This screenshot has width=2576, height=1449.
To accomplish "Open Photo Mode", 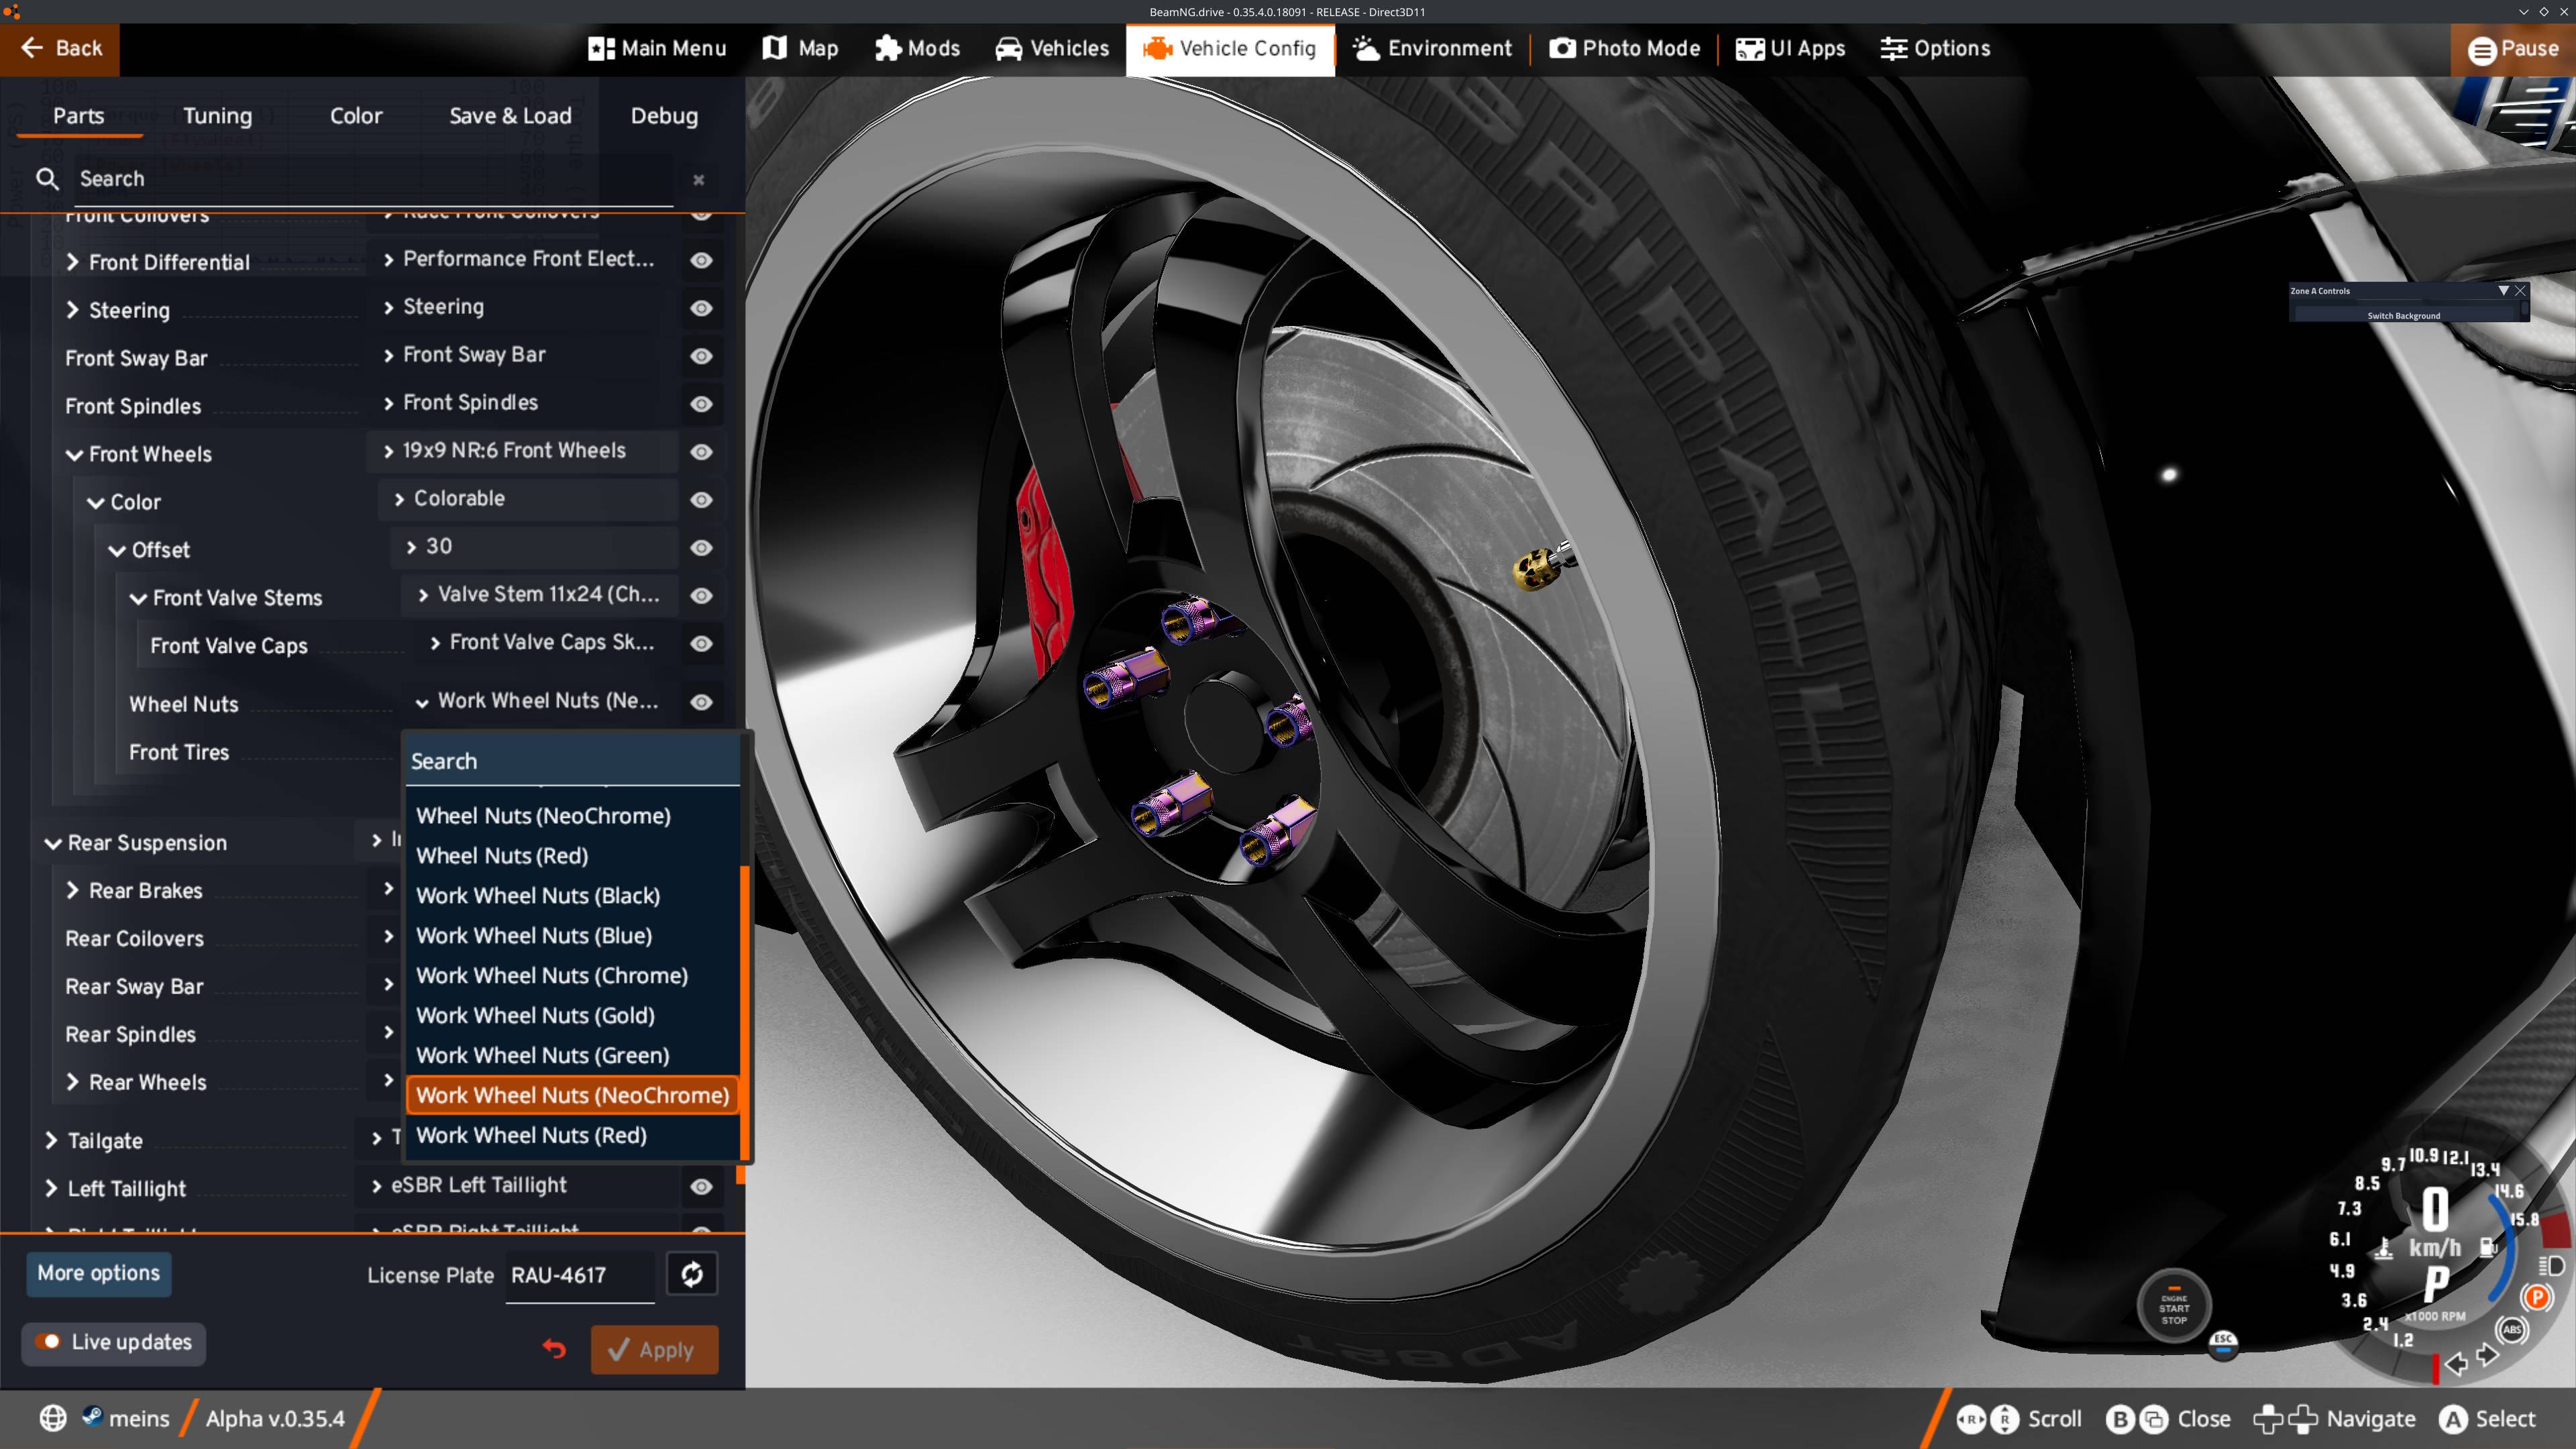I will 1625,48.
